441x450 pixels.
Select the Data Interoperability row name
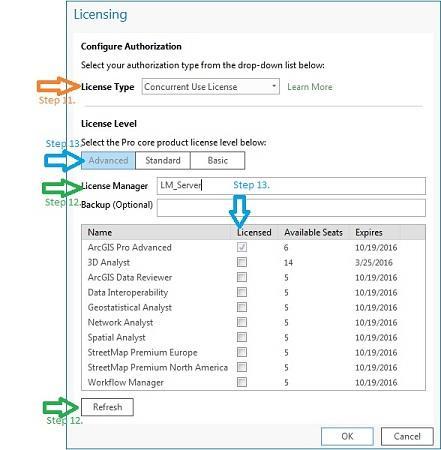(128, 292)
